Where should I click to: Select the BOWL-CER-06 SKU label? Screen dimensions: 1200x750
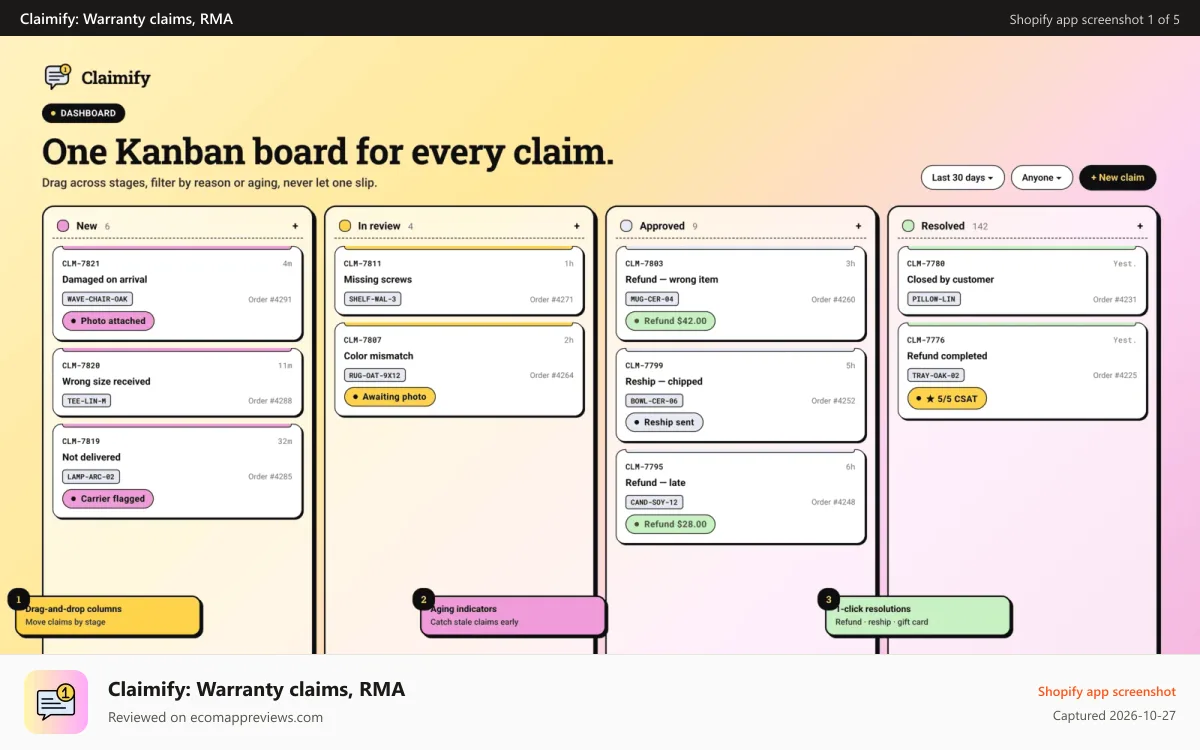point(655,401)
